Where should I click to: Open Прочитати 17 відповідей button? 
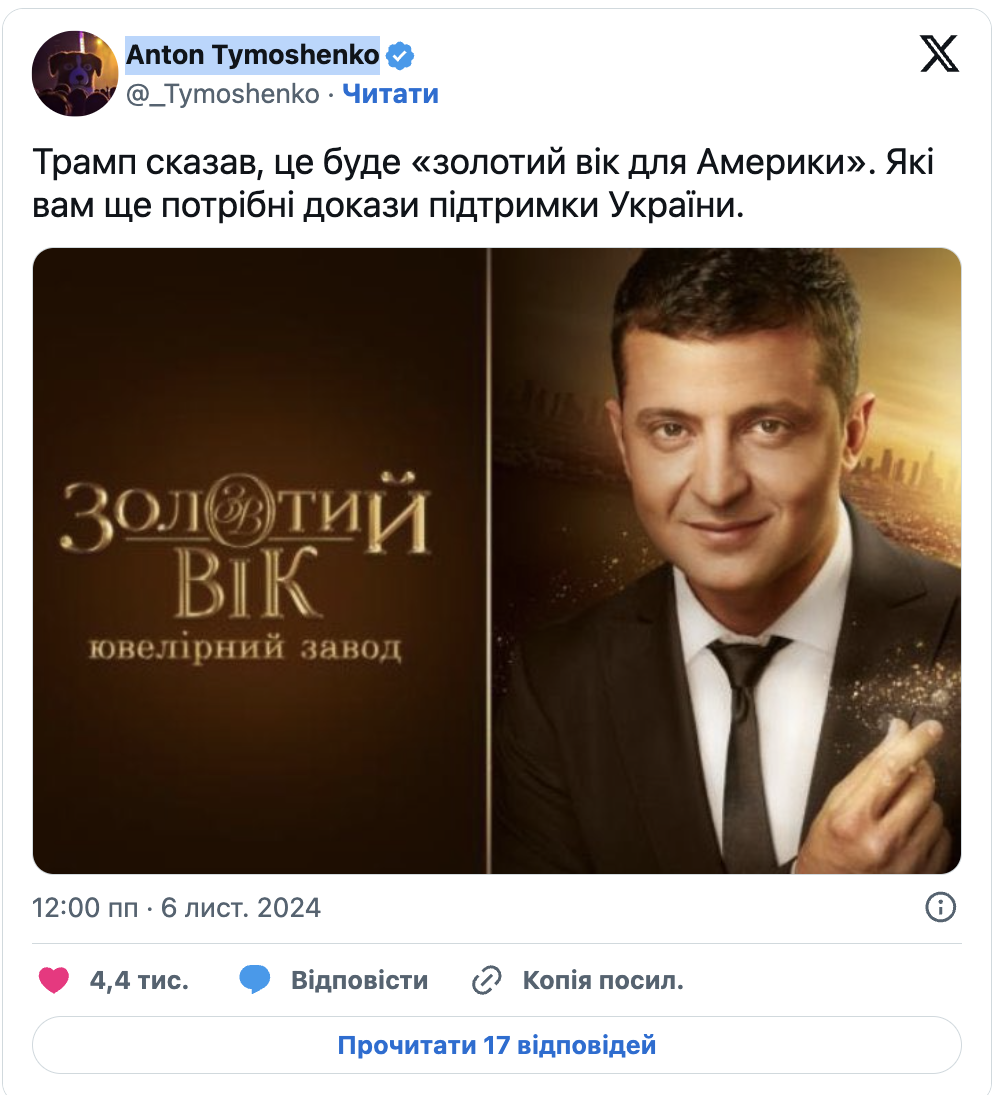[497, 1045]
